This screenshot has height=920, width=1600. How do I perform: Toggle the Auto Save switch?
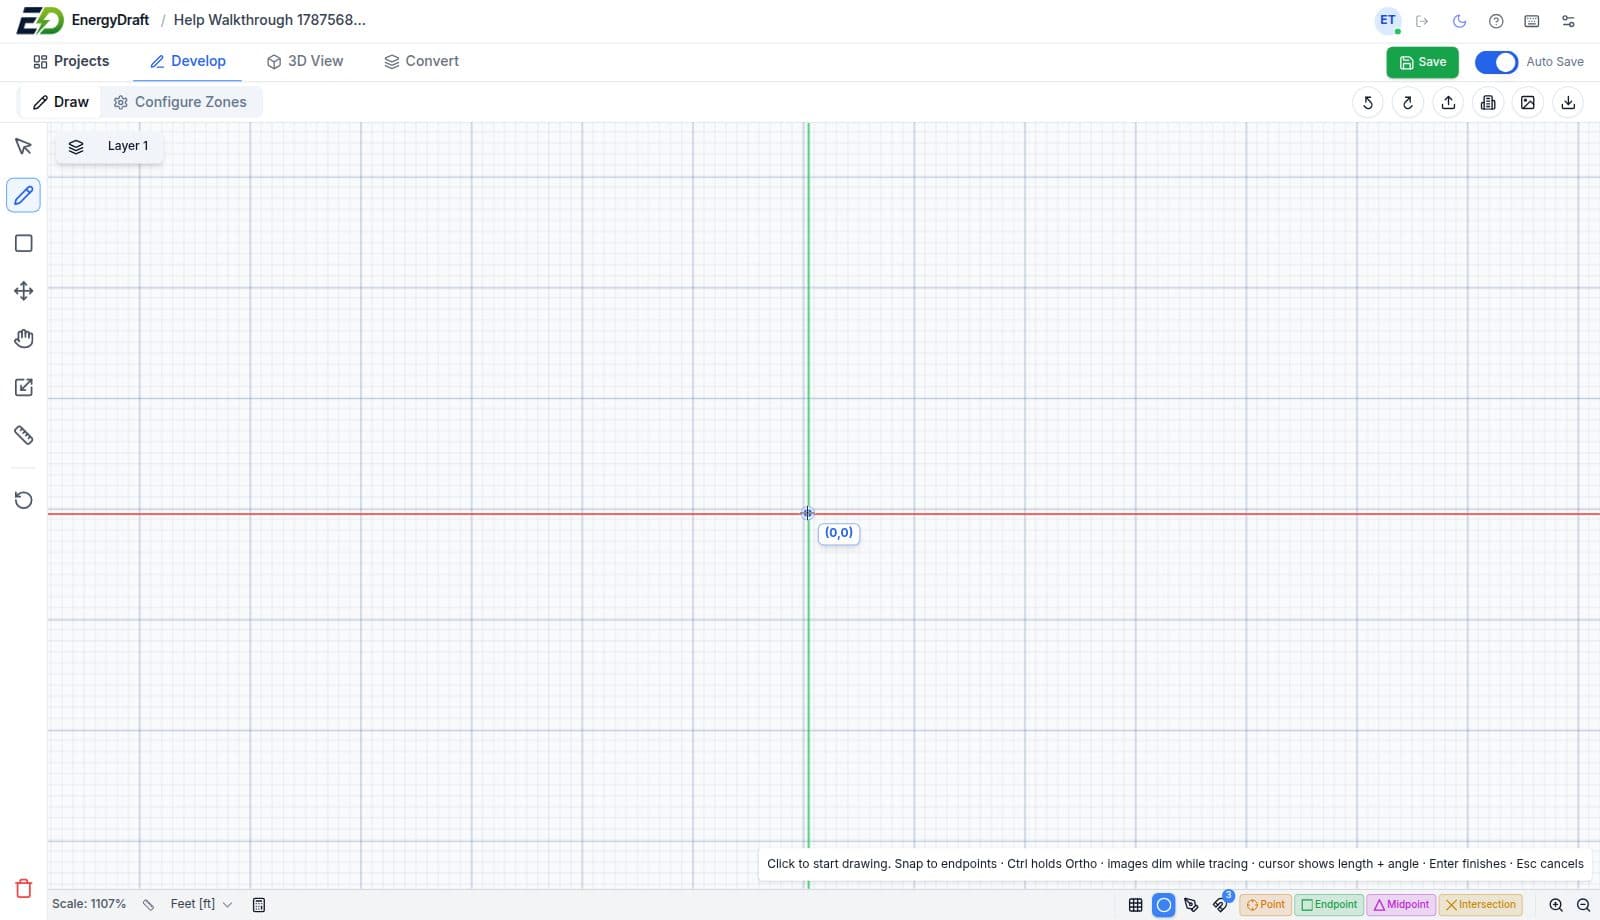1496,62
